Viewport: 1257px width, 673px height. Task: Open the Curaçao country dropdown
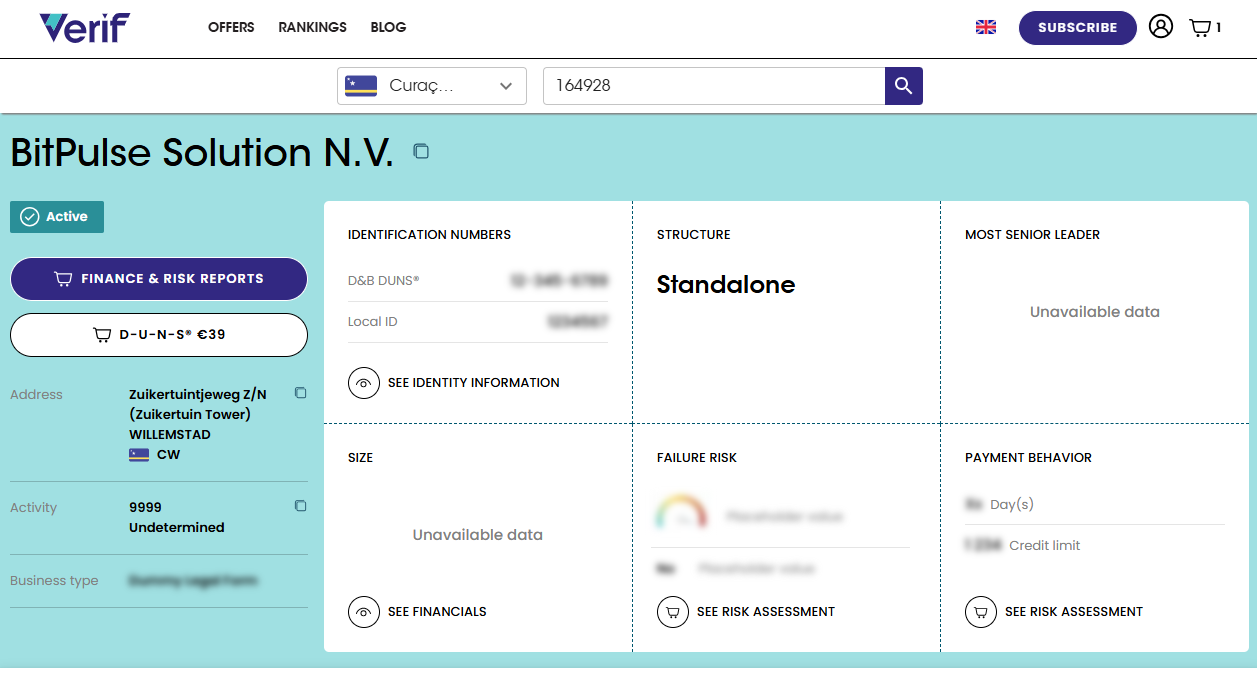[432, 86]
